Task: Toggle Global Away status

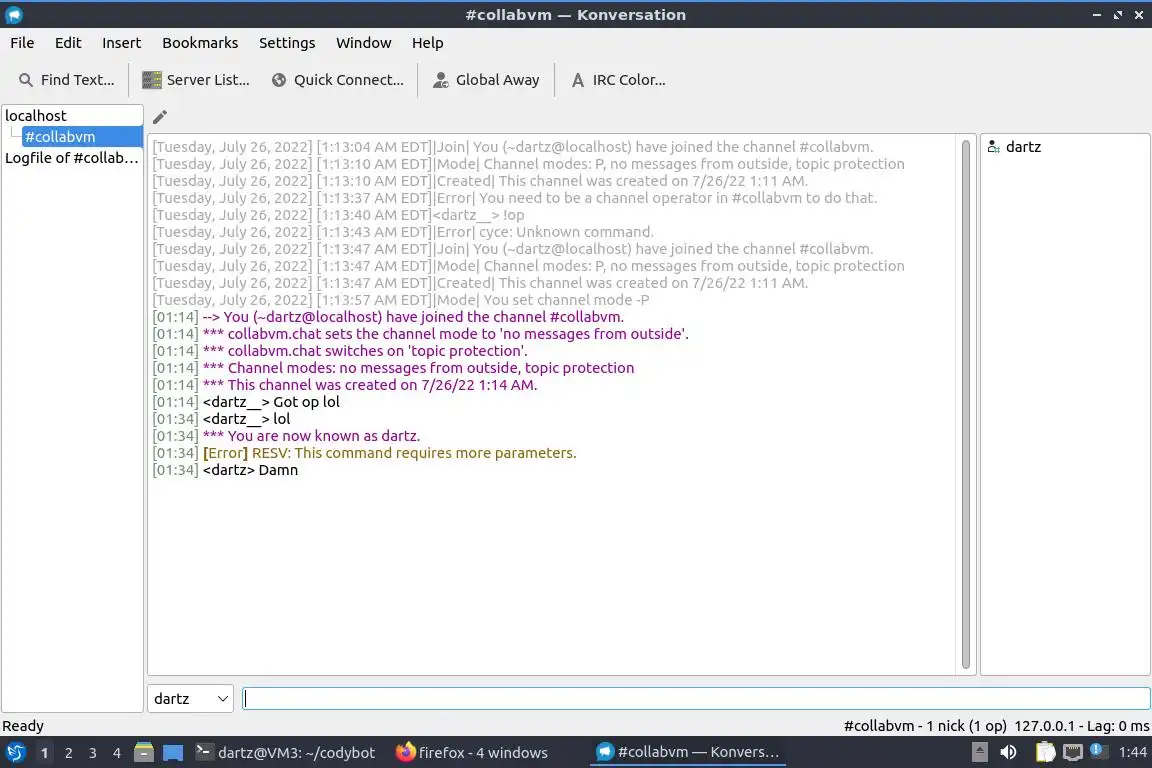Action: (486, 80)
